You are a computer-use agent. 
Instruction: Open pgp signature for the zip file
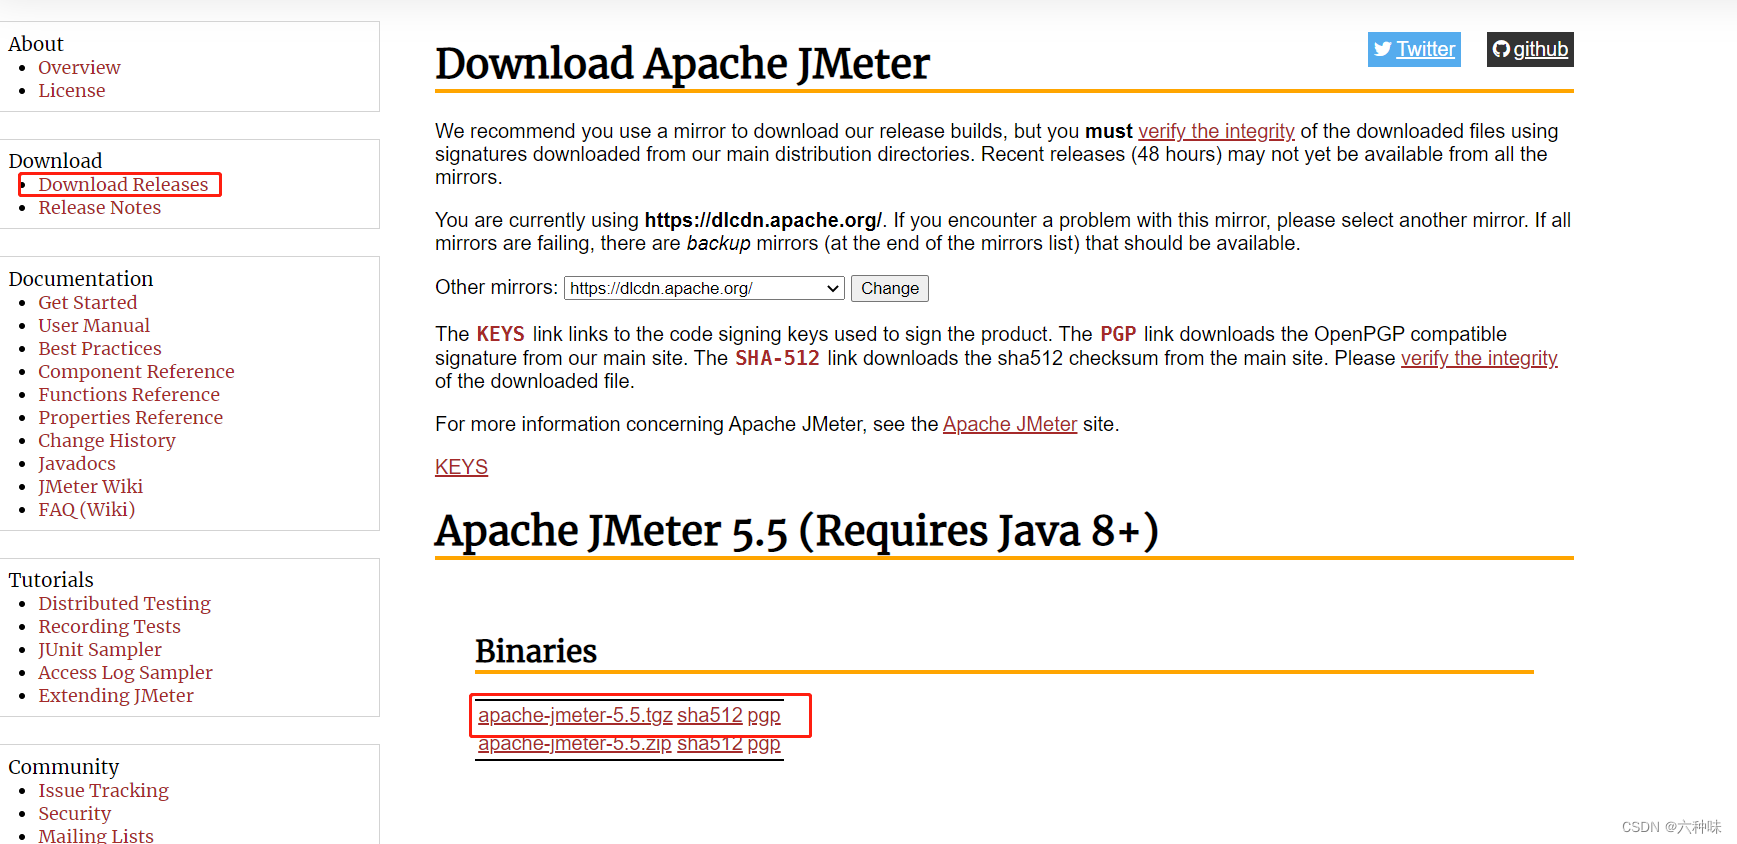[x=764, y=744]
